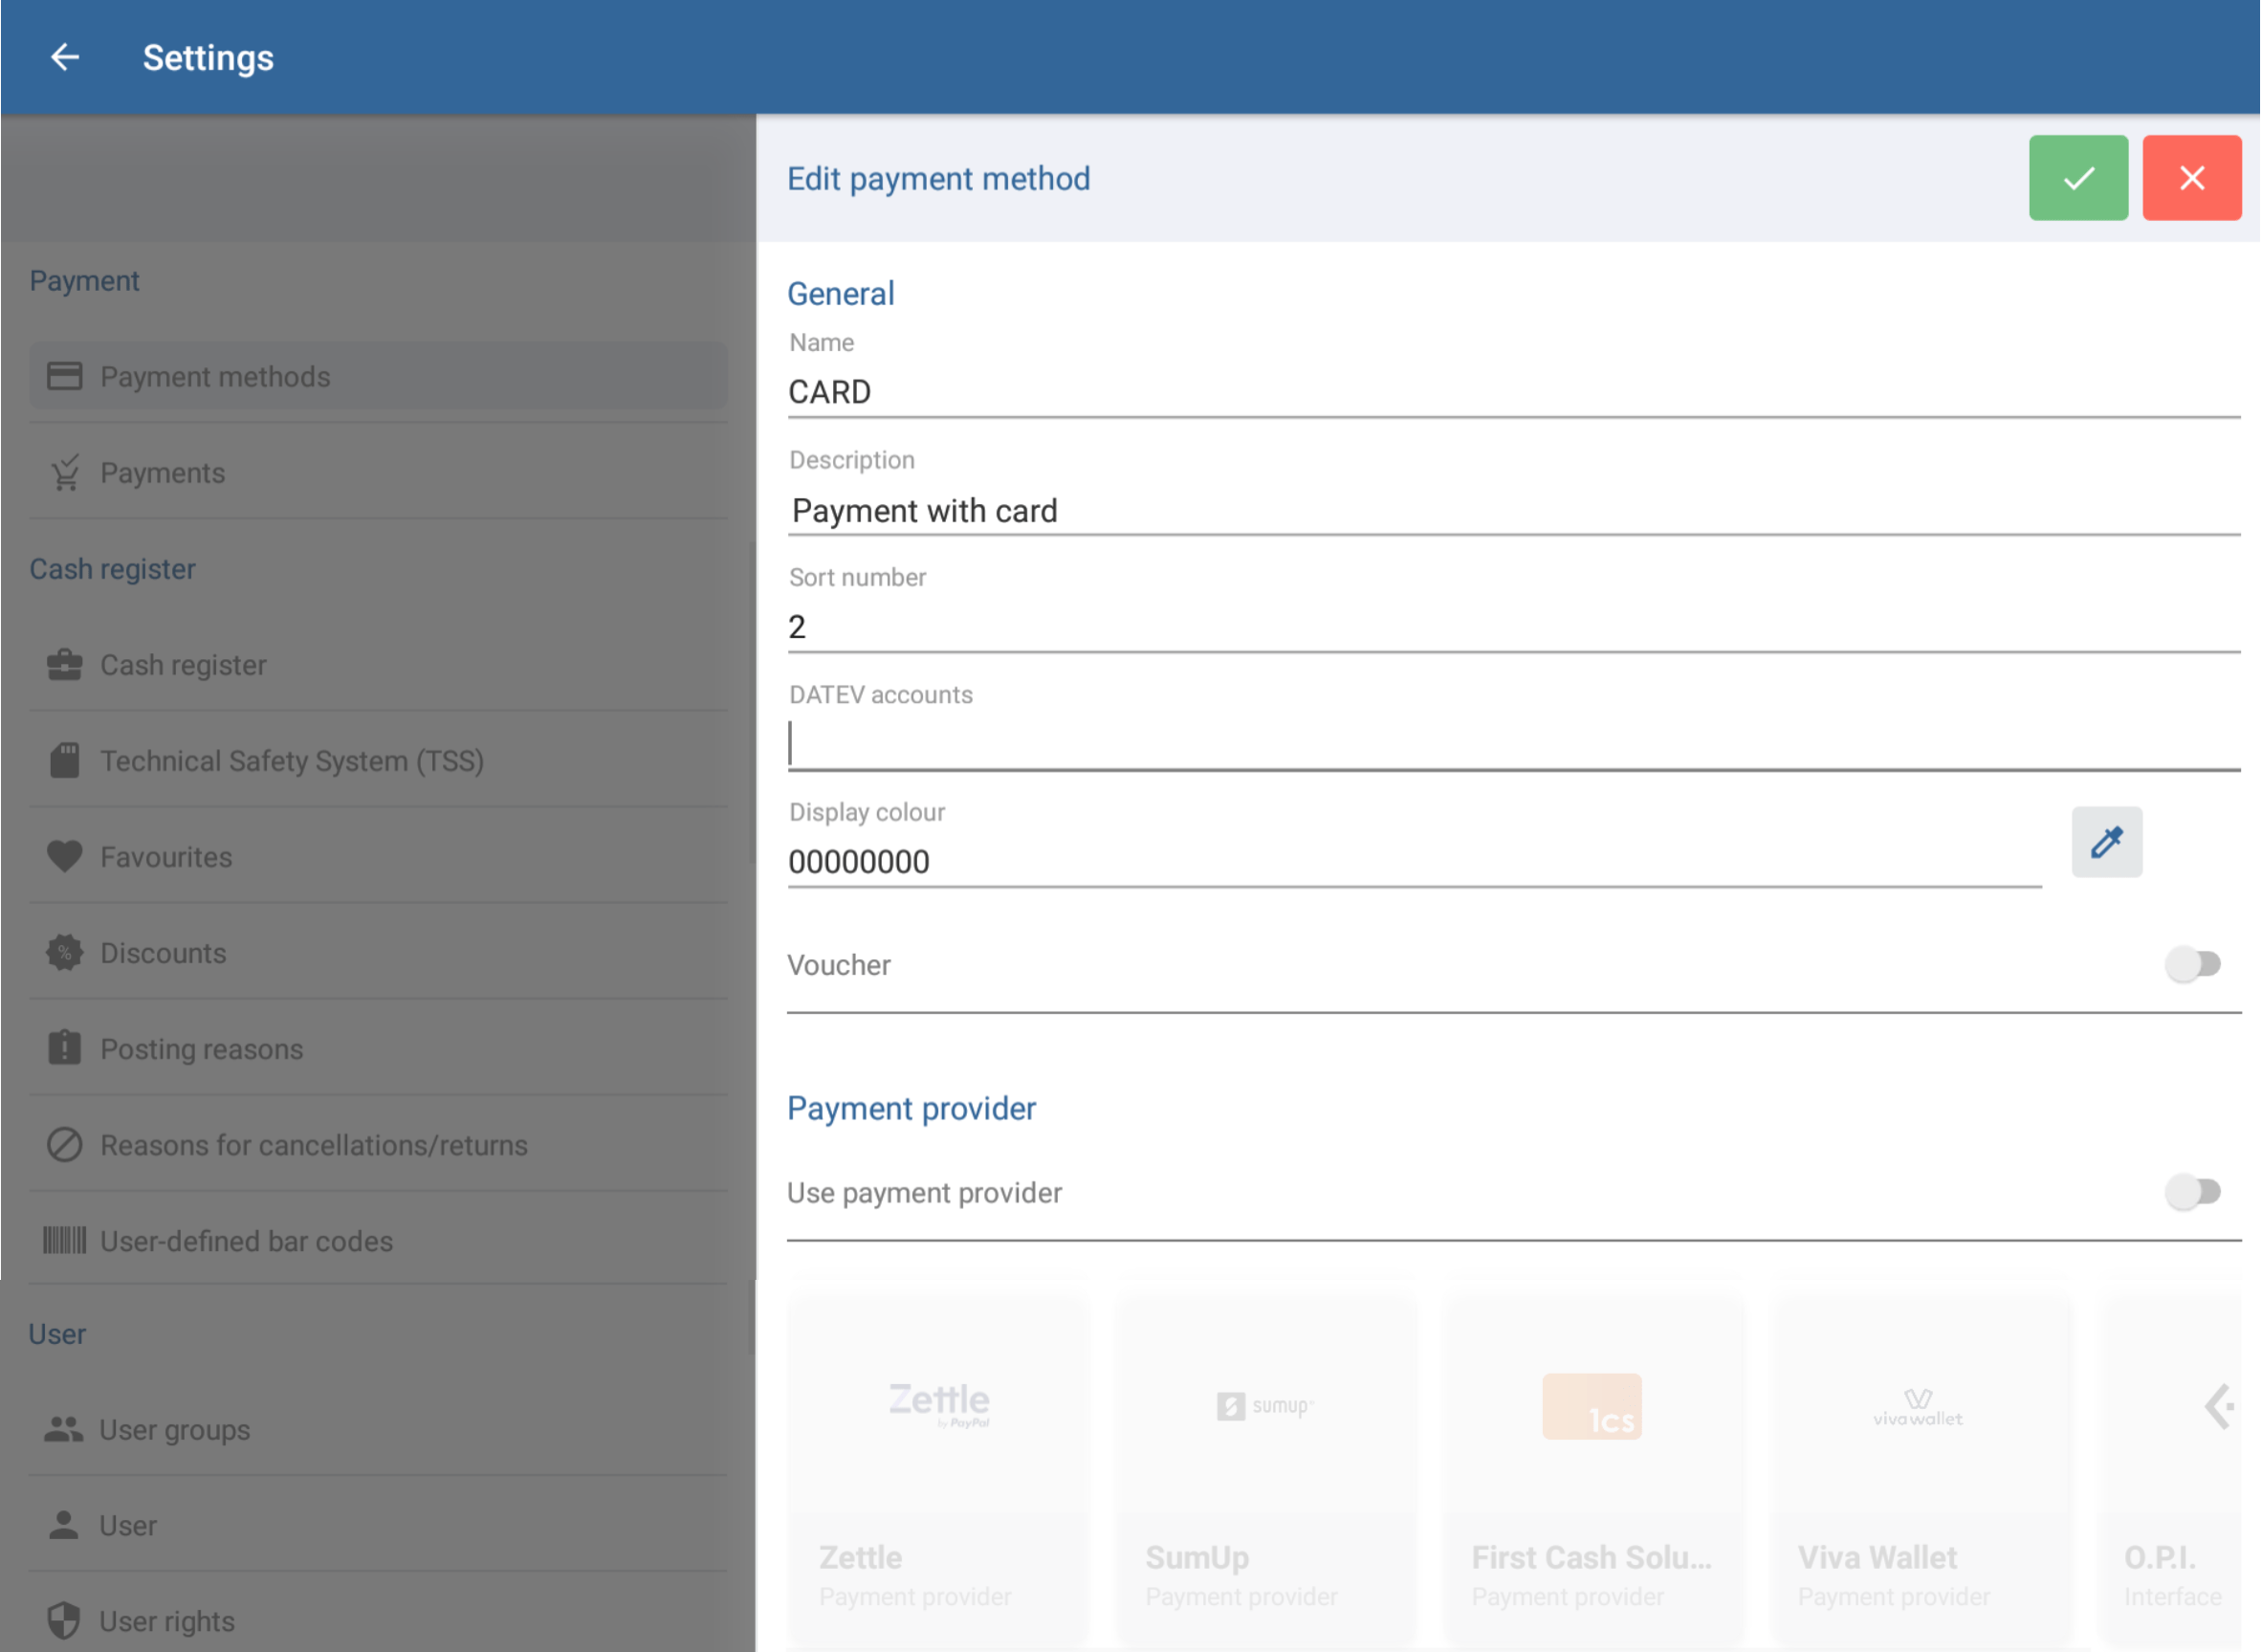Open the display colour eyedropper picker
This screenshot has width=2262, height=1652.
coord(2107,842)
